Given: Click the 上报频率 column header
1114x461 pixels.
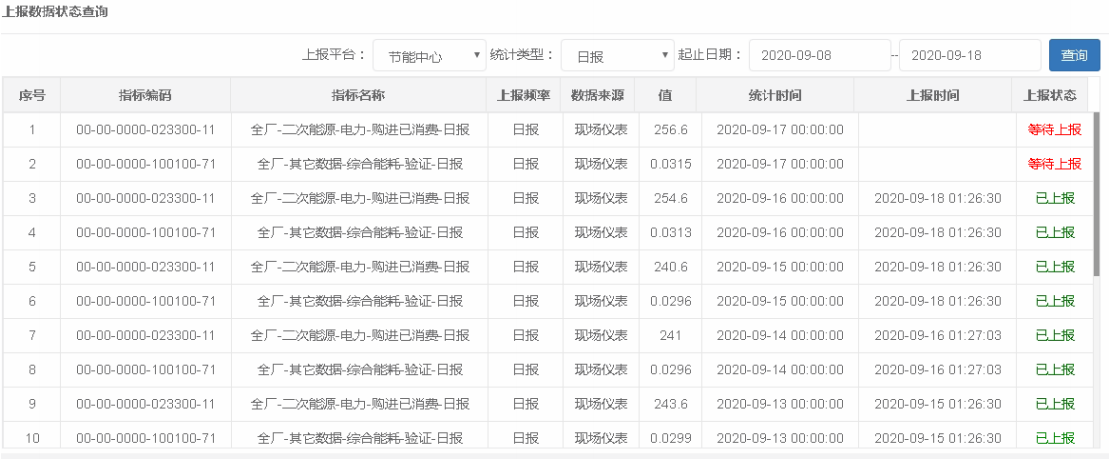Looking at the screenshot, I should click(524, 95).
